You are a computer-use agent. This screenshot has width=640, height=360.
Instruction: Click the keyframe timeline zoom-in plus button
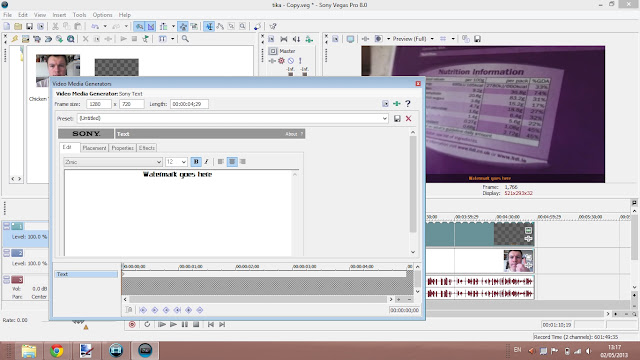coord(399,299)
